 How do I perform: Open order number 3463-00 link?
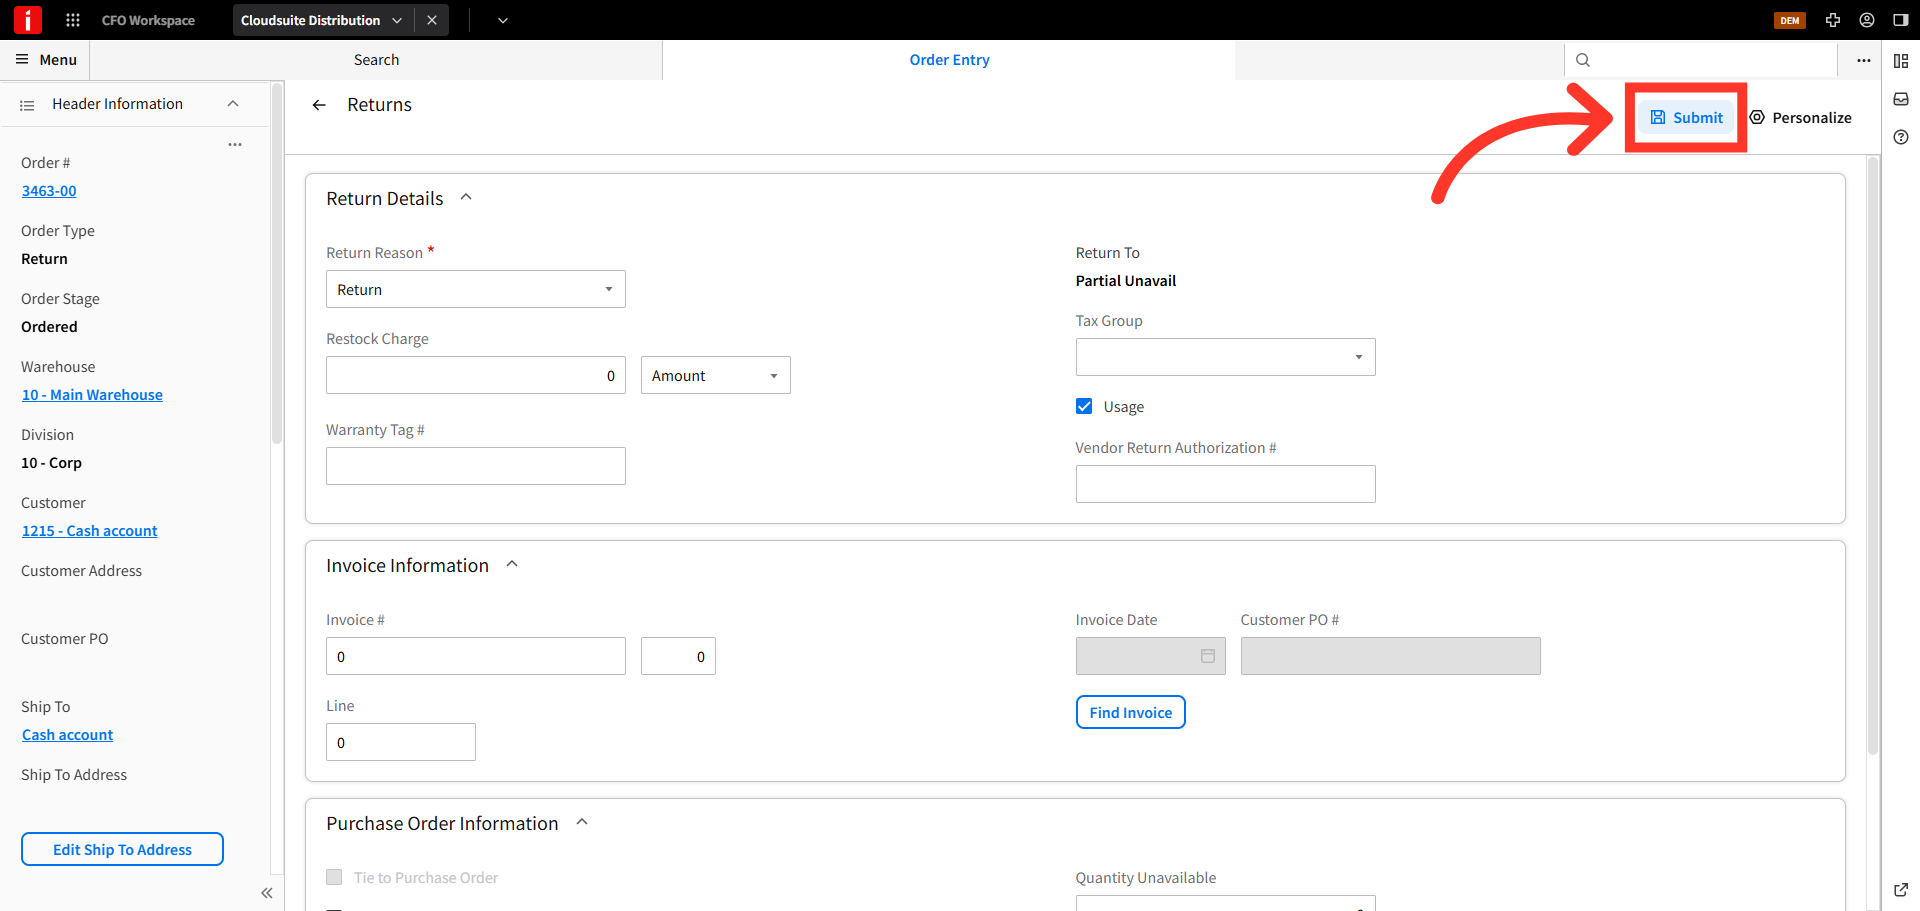coord(49,191)
